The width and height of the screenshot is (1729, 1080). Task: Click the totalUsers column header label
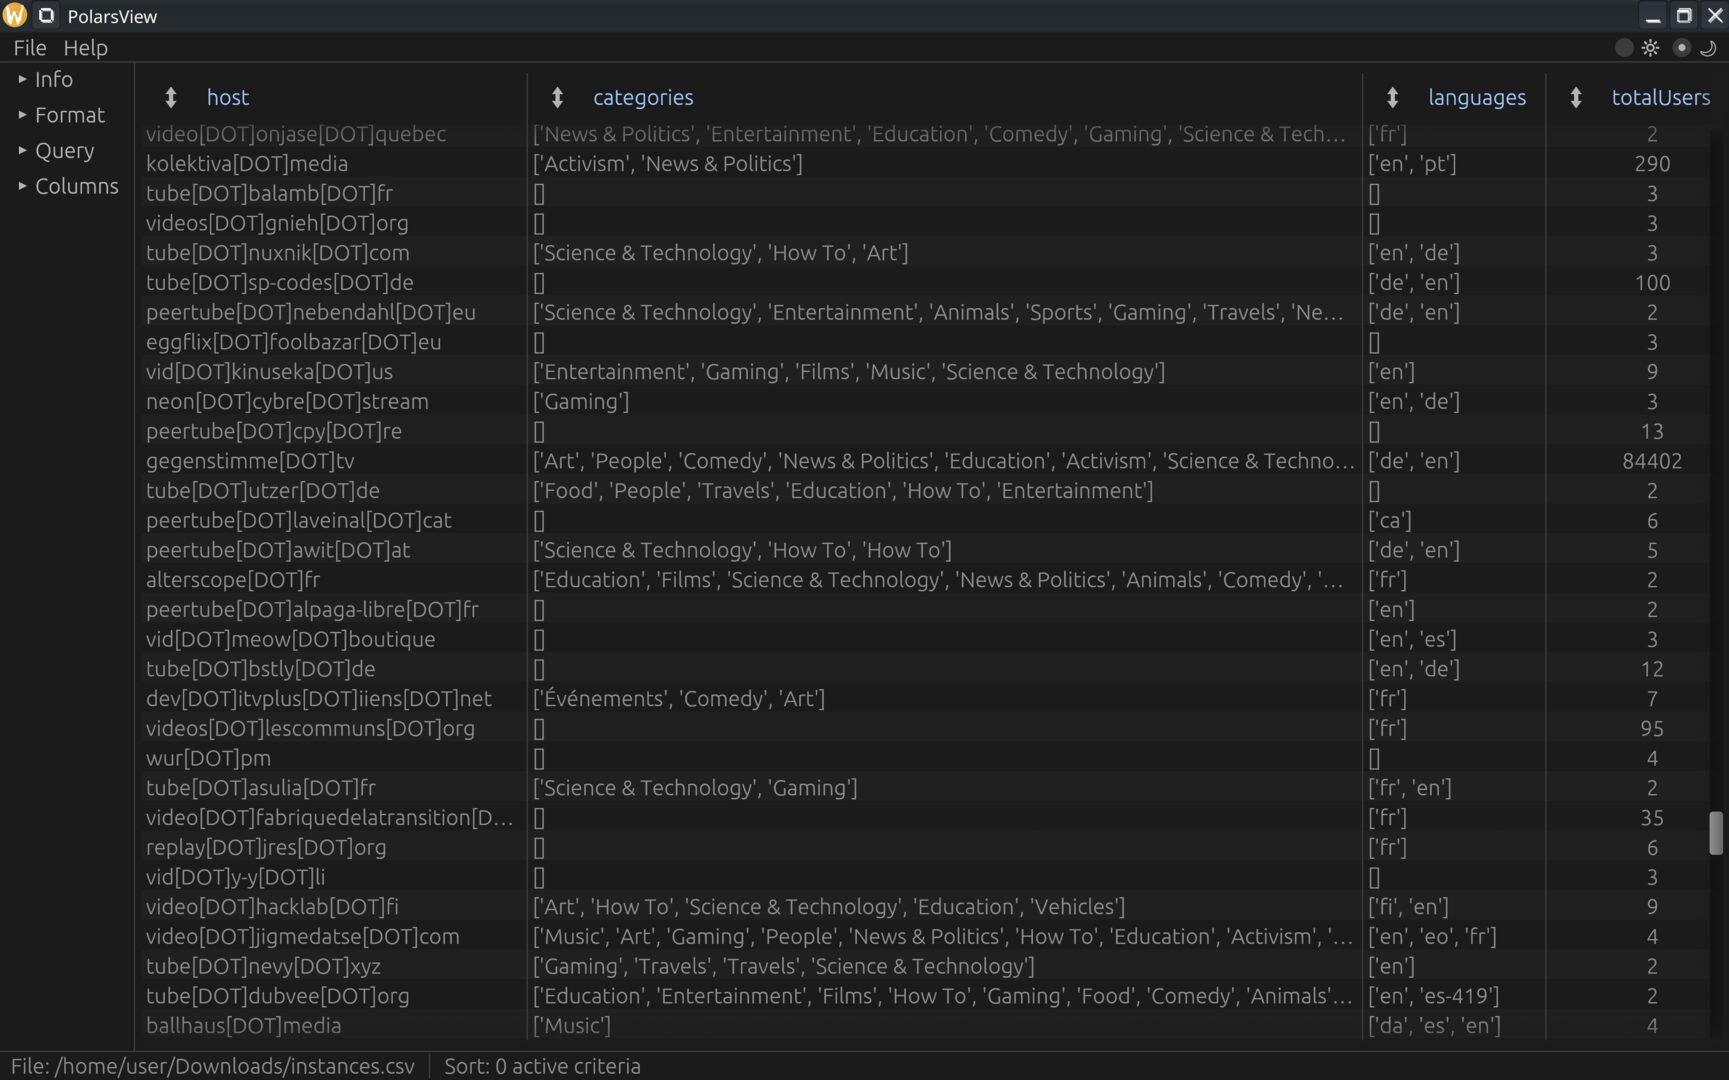1661,97
